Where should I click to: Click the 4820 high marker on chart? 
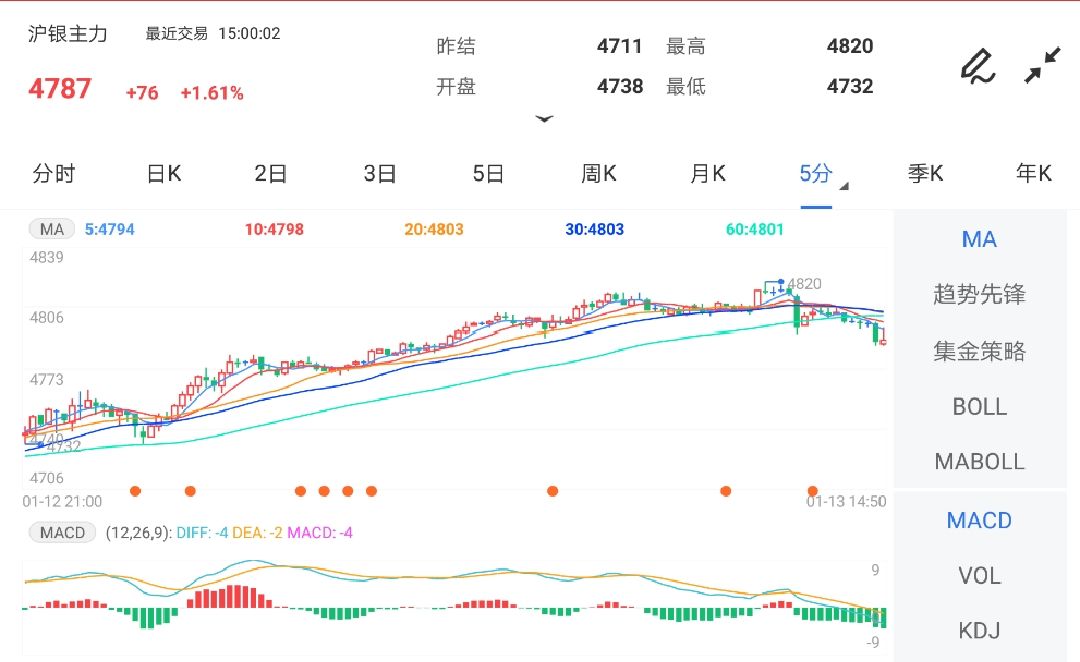click(804, 284)
